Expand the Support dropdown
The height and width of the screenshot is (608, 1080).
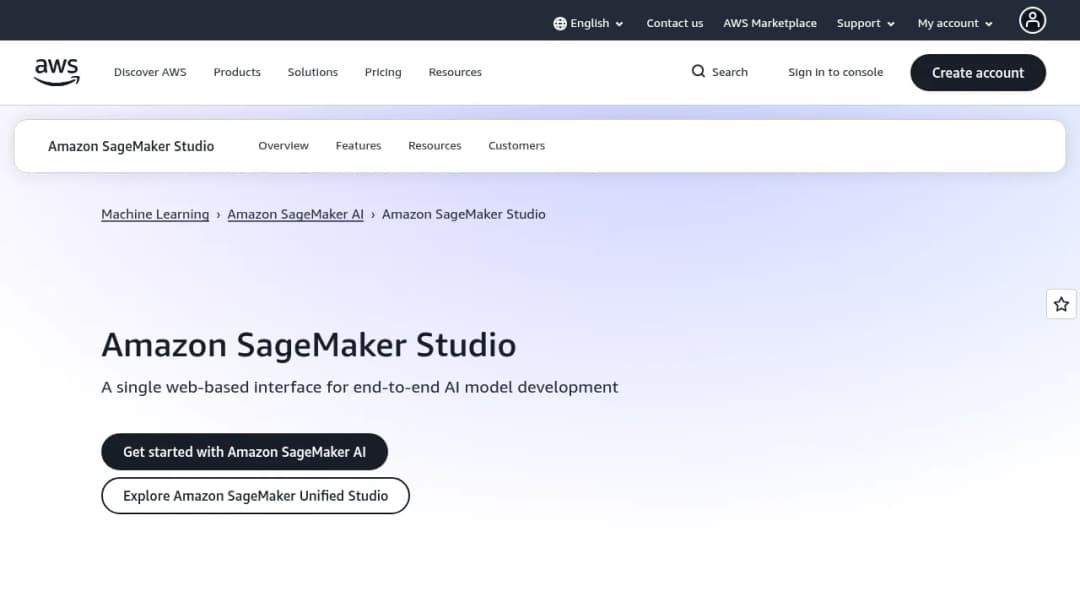pyautogui.click(x=866, y=23)
